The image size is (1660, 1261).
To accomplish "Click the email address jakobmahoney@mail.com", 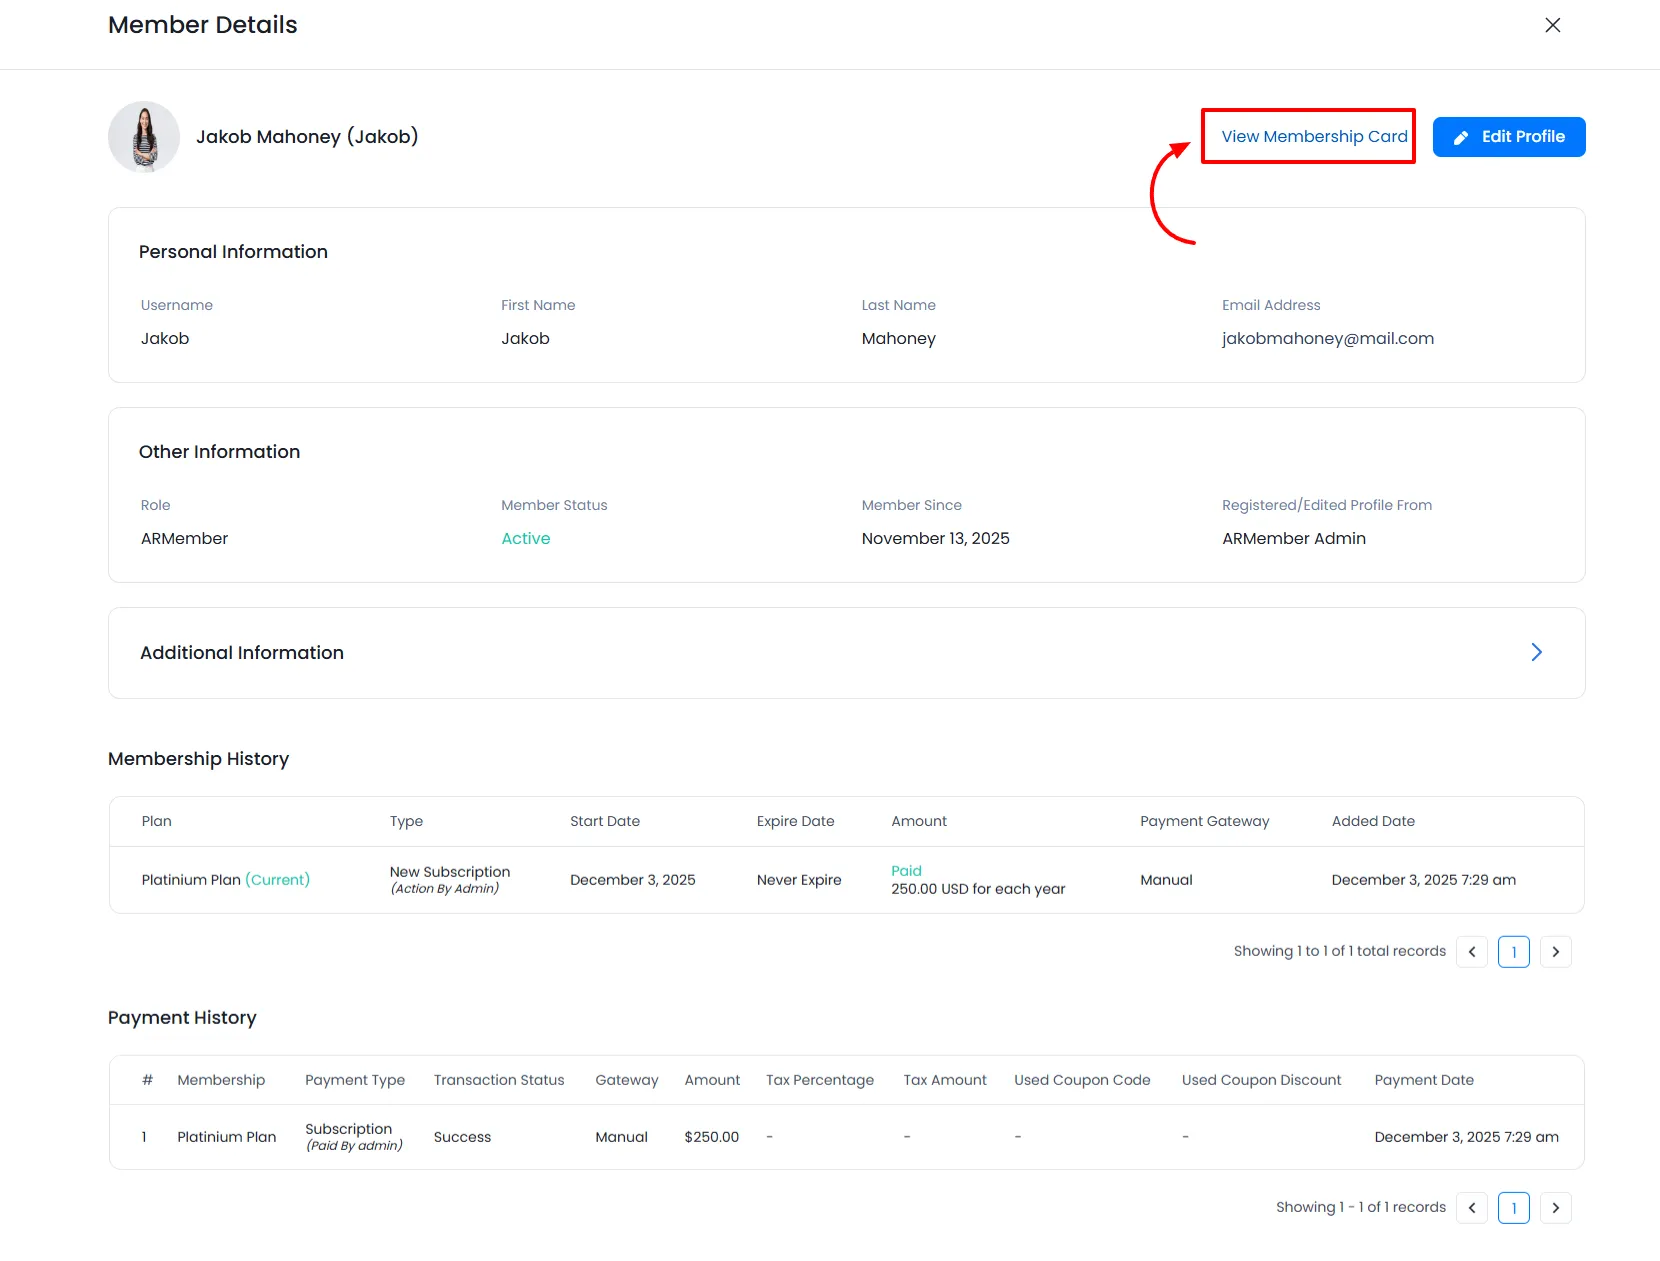I will (x=1327, y=339).
